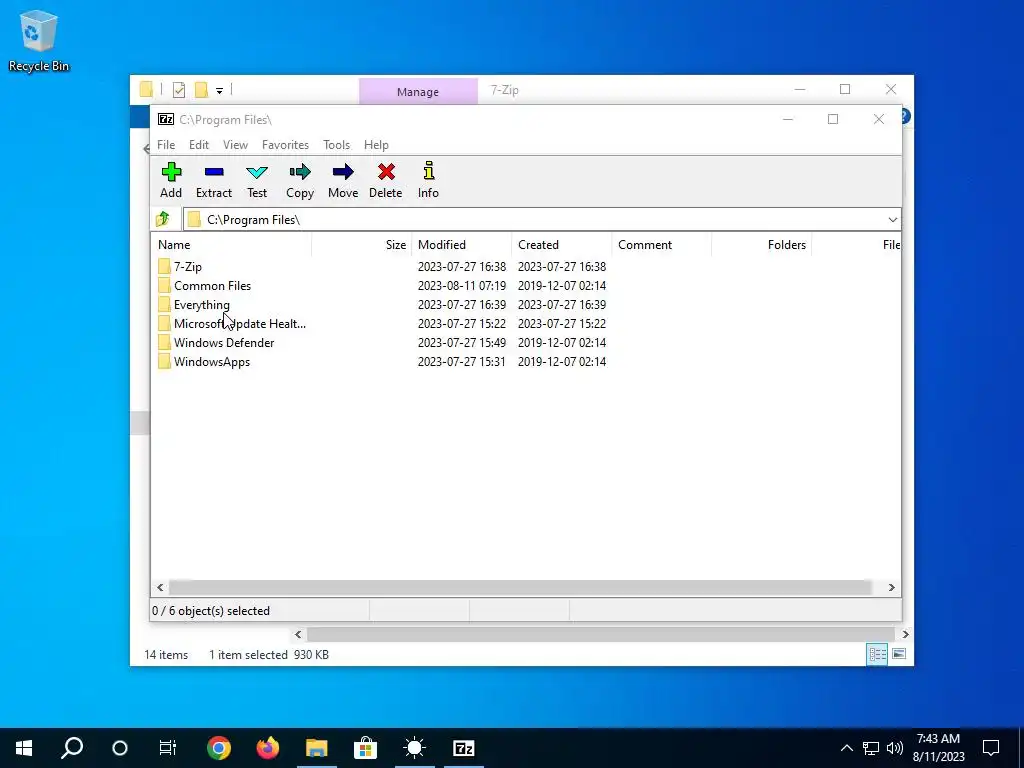This screenshot has height=768, width=1024.
Task: Go up one folder level icon
Action: click(163, 219)
